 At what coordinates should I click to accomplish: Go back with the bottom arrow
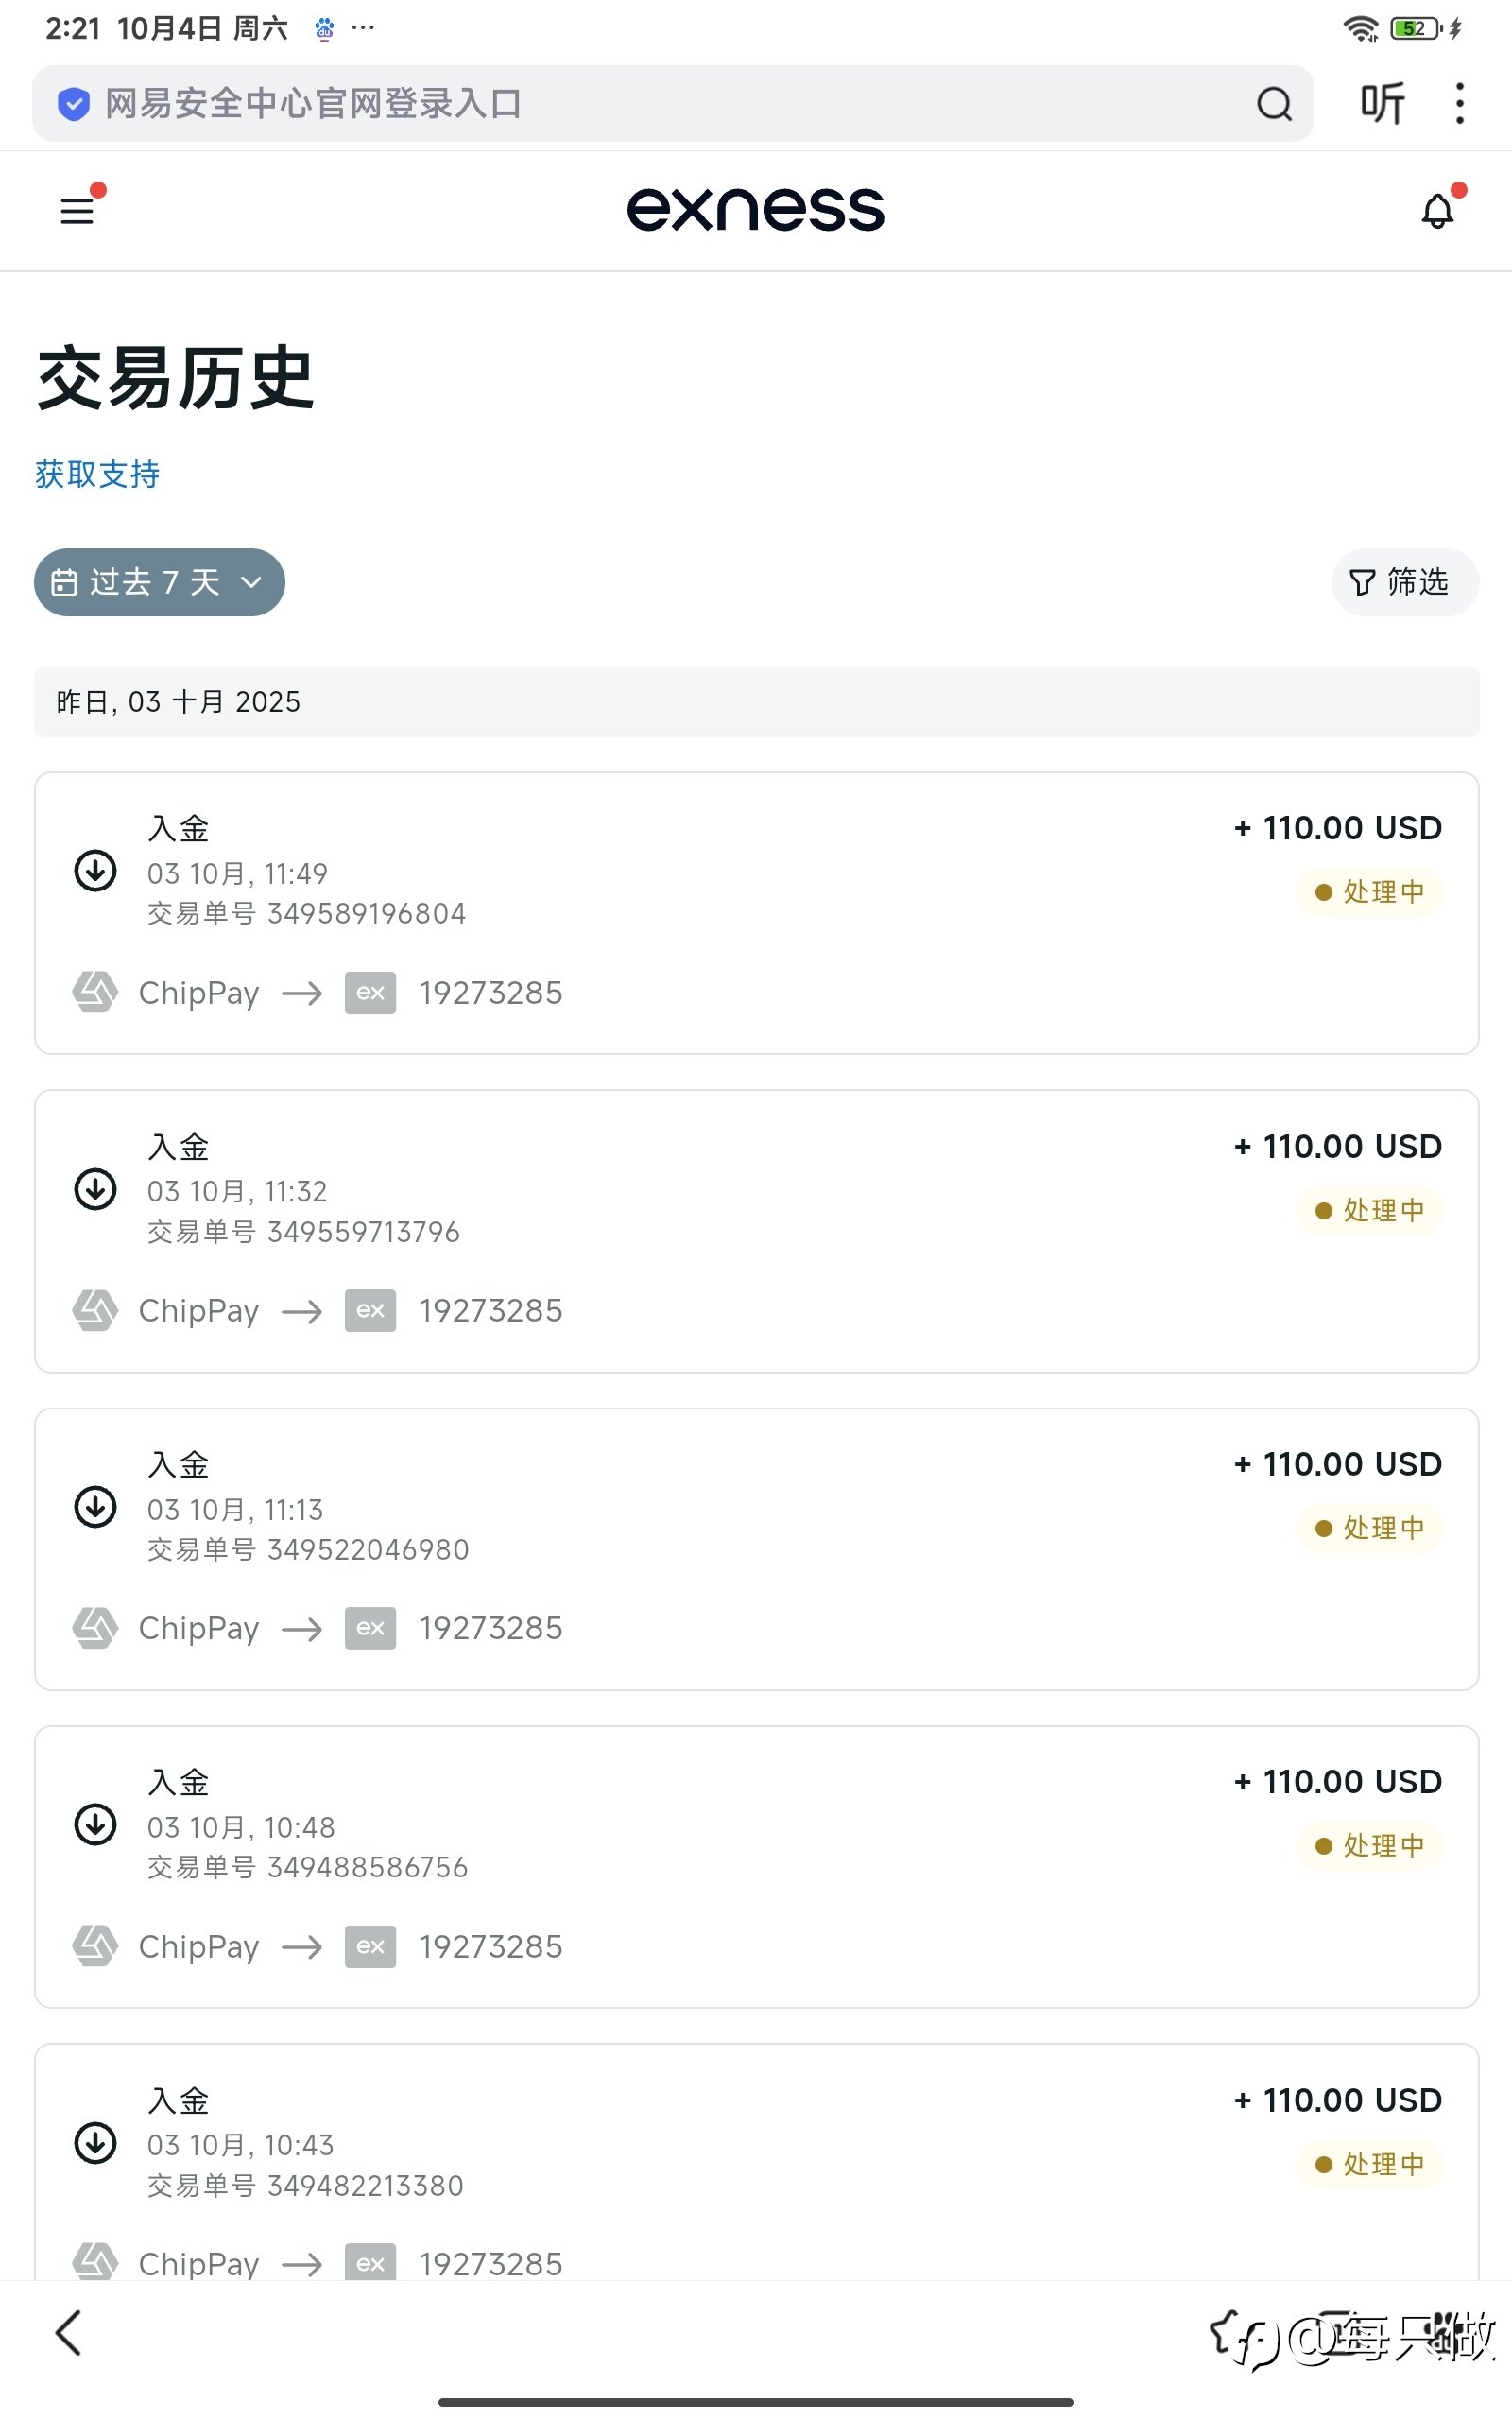[x=68, y=2332]
